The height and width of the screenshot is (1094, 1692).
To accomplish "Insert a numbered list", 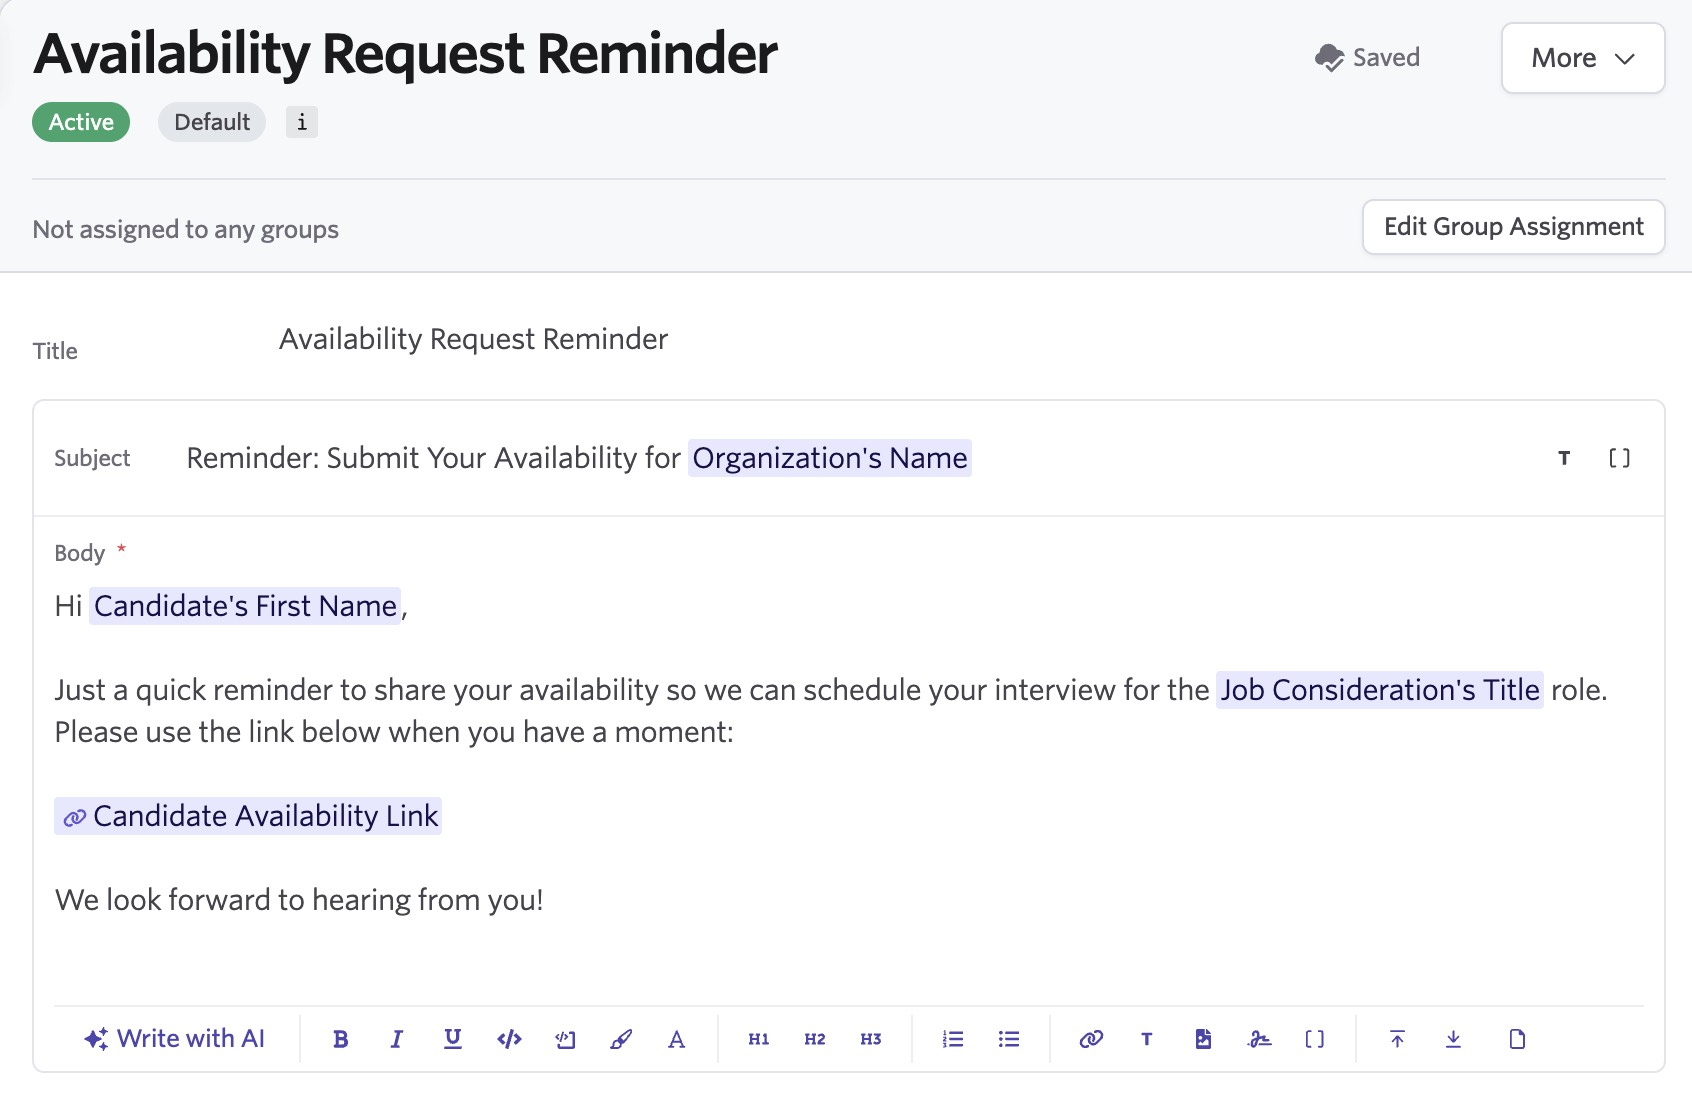I will pos(953,1039).
